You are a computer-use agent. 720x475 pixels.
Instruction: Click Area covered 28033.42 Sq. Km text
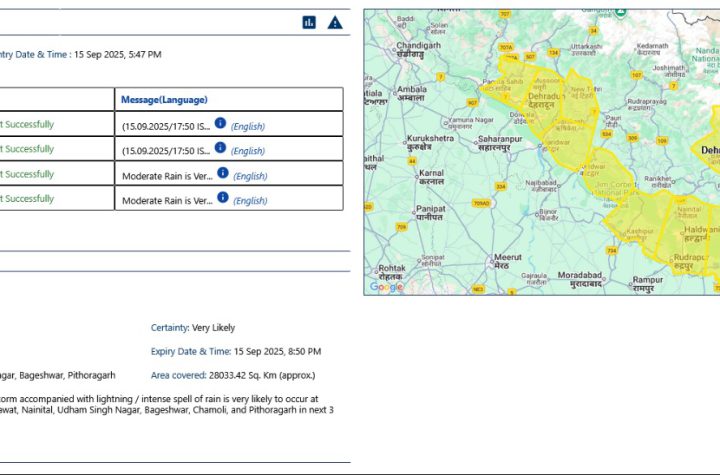click(233, 375)
